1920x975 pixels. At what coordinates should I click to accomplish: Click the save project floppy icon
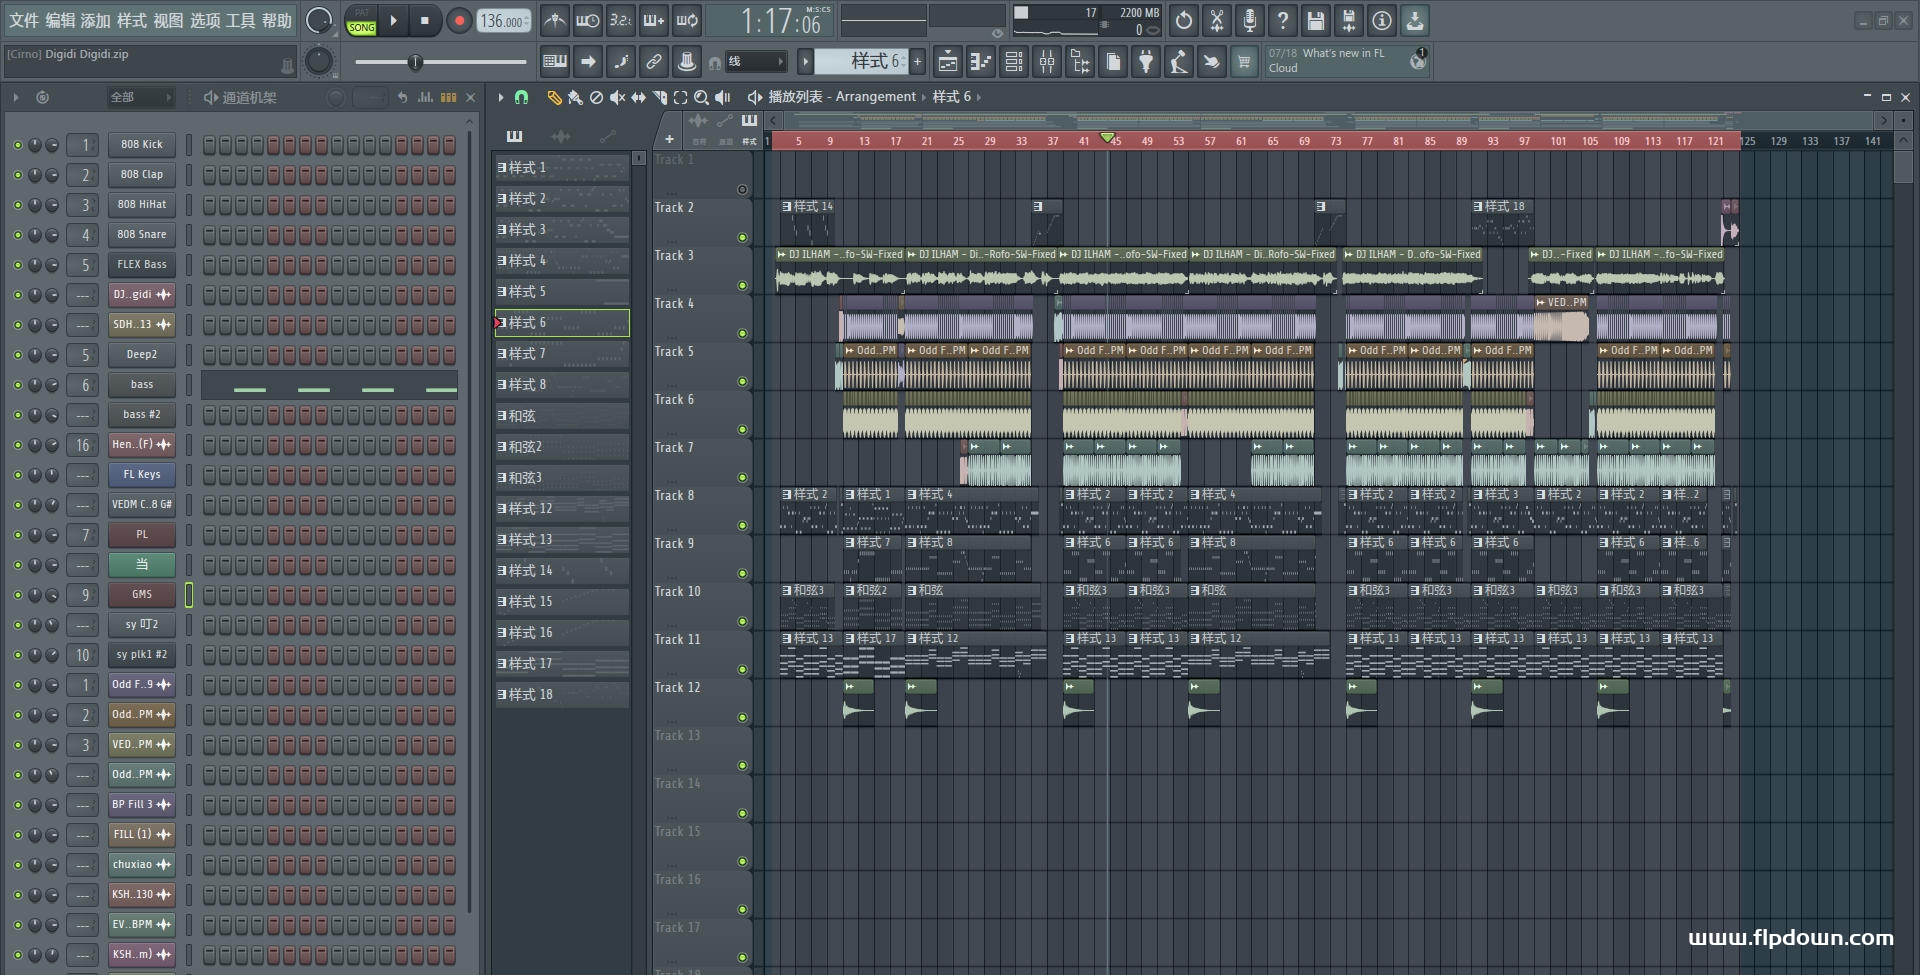click(1316, 20)
